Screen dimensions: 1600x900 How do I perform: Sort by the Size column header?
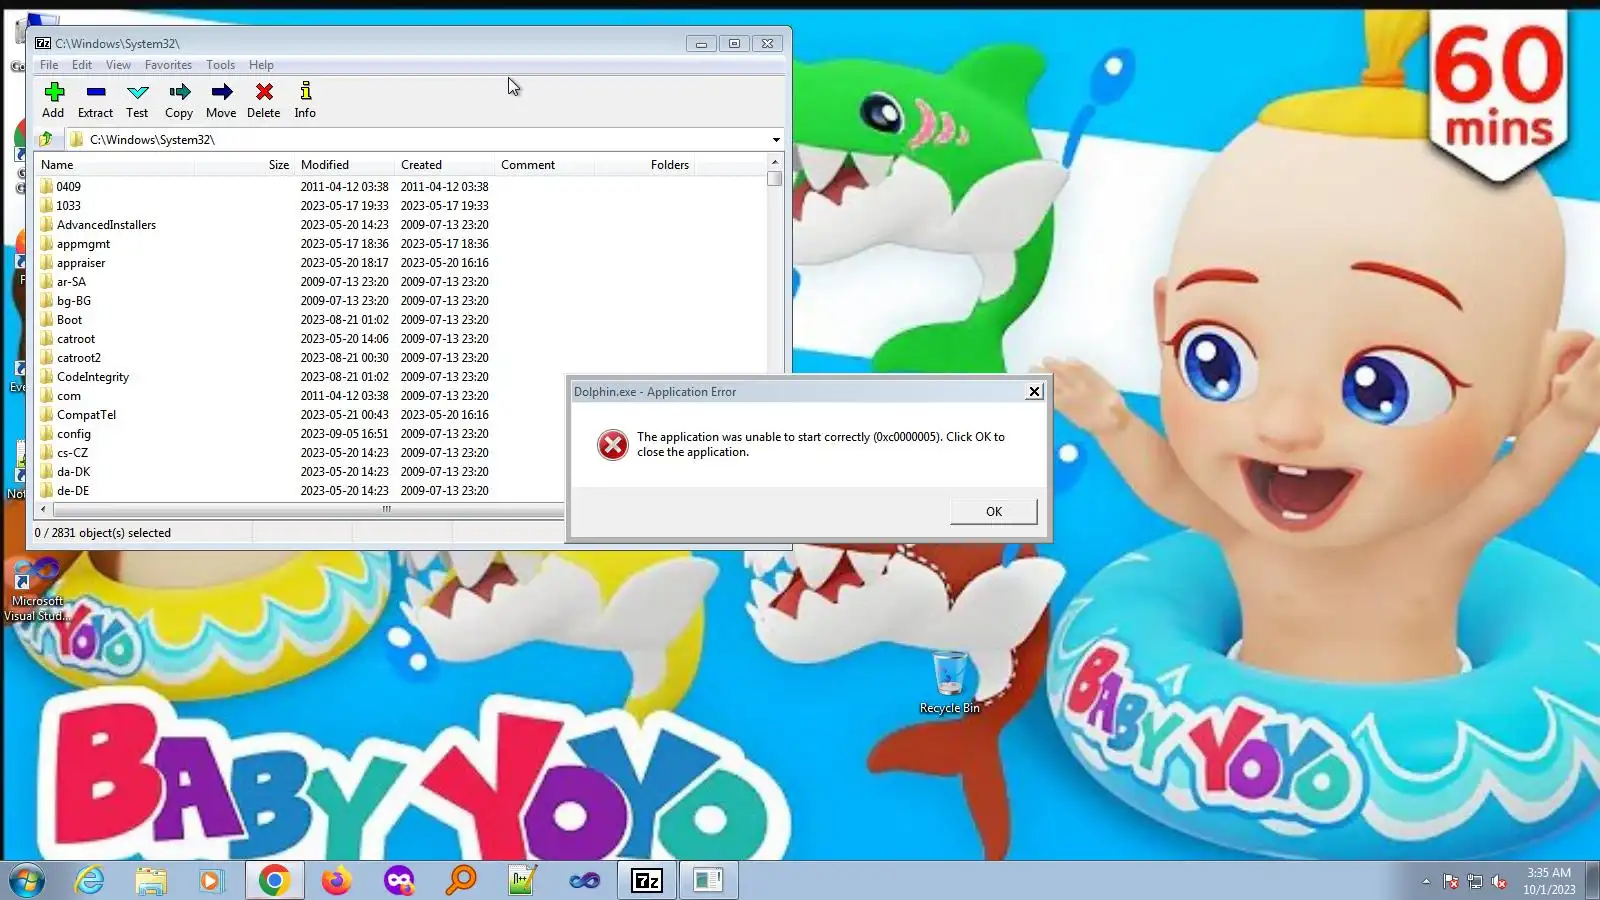(245, 165)
